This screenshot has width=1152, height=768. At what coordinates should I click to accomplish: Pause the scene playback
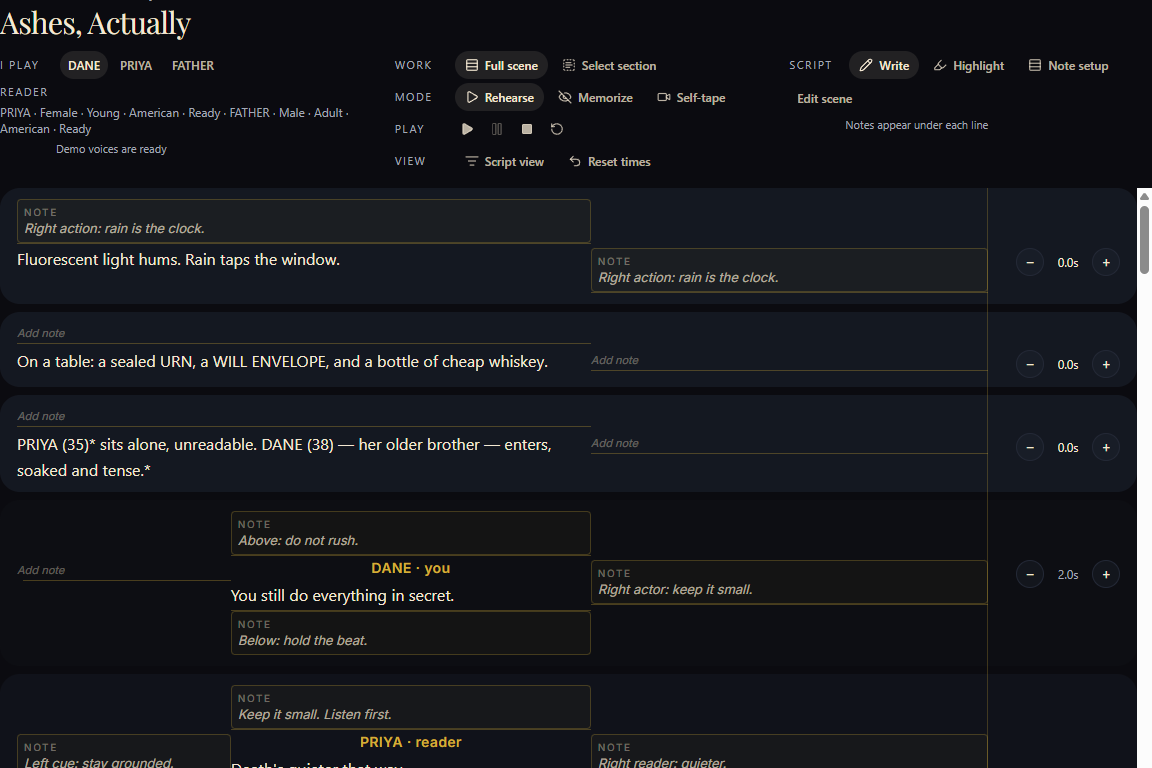[497, 129]
